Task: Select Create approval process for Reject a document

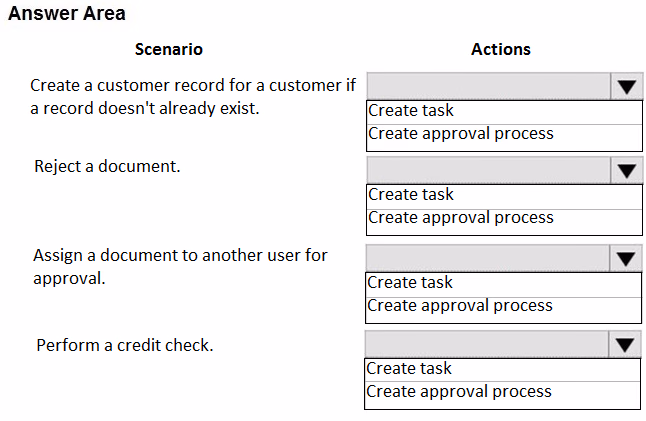Action: pos(504,219)
